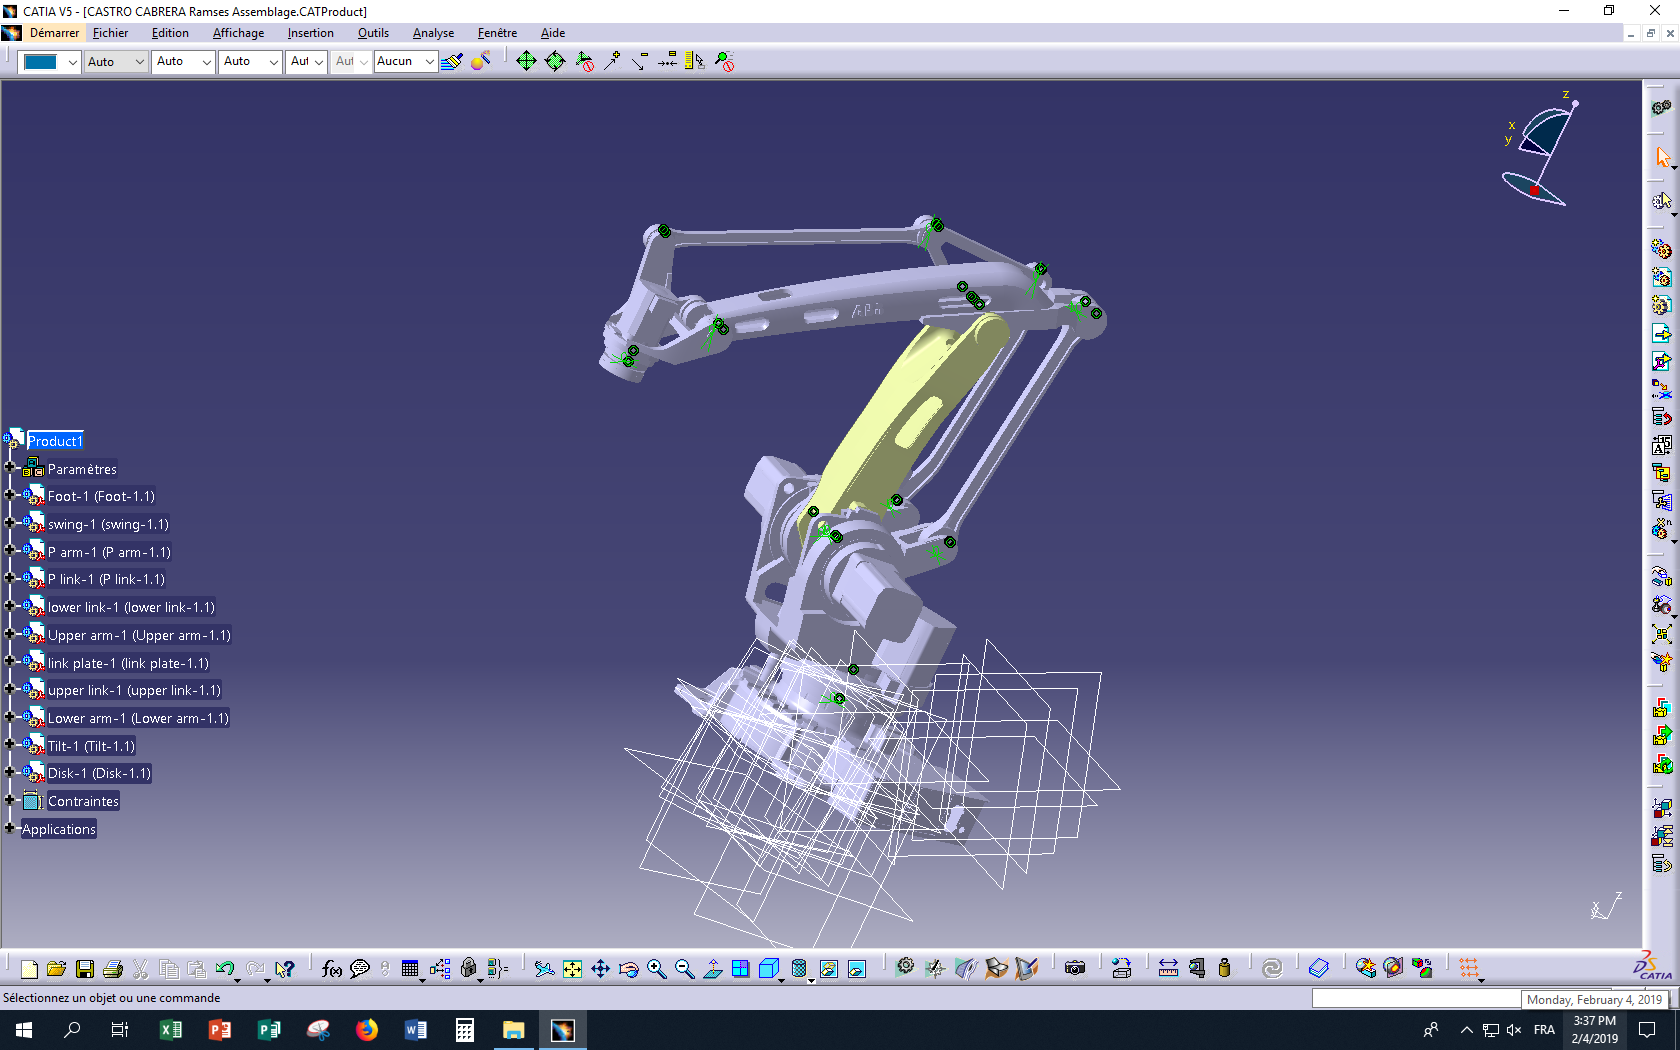Image resolution: width=1680 pixels, height=1050 pixels.
Task: Click the Zoom Out magnifier
Action: 684,968
